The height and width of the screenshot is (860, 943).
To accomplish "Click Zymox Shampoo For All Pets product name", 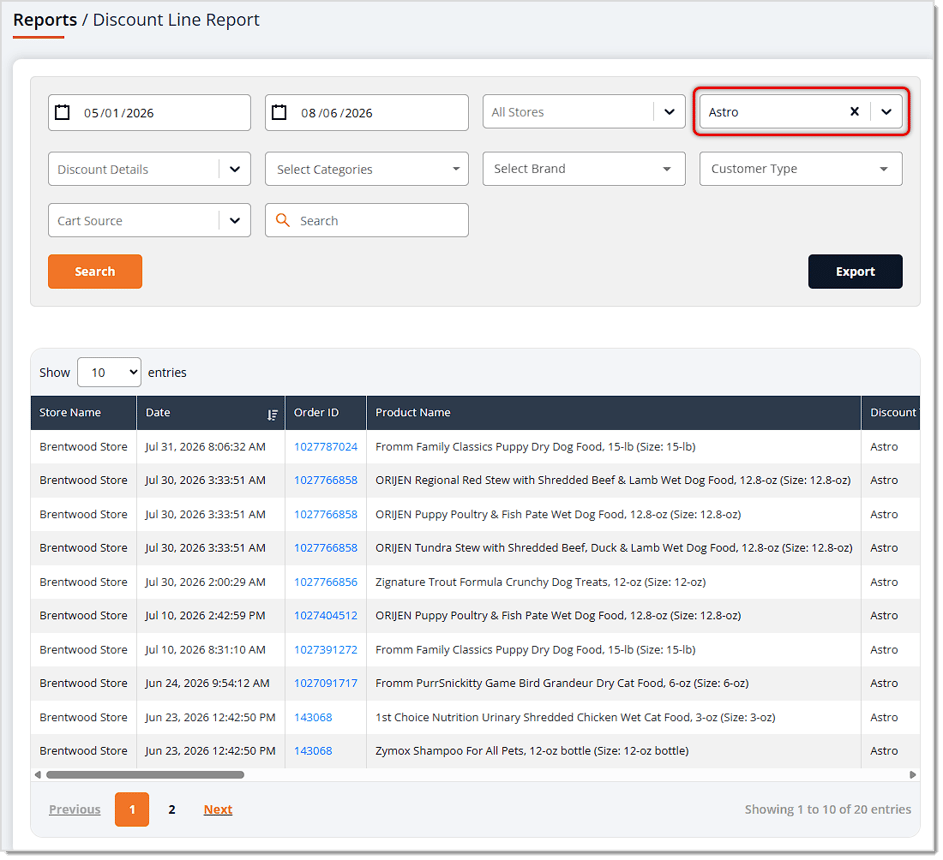I will coord(532,751).
